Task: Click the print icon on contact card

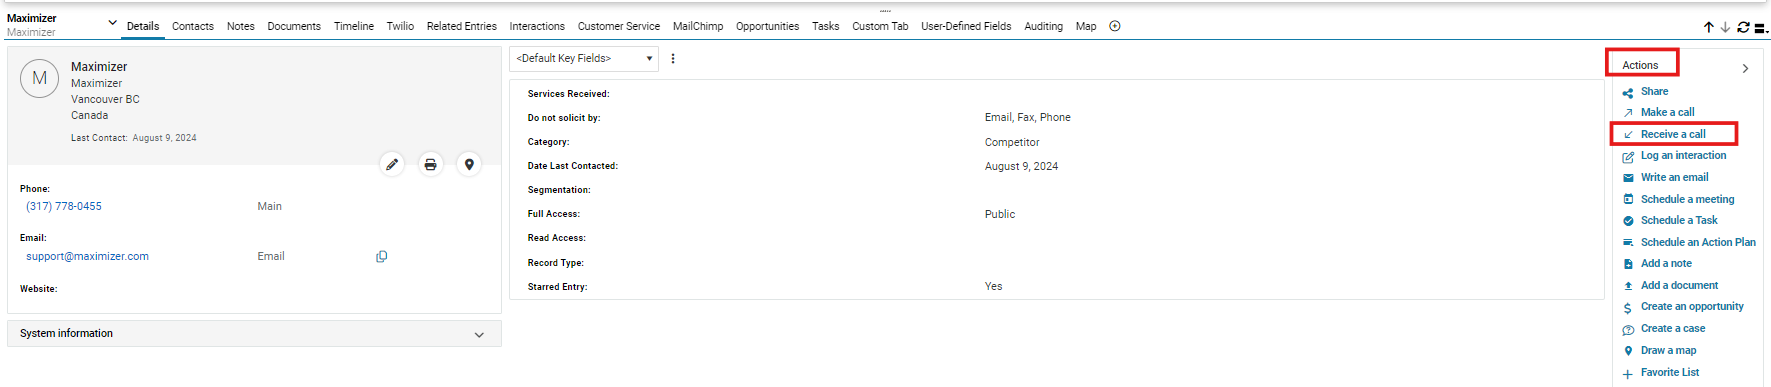Action: click(430, 165)
